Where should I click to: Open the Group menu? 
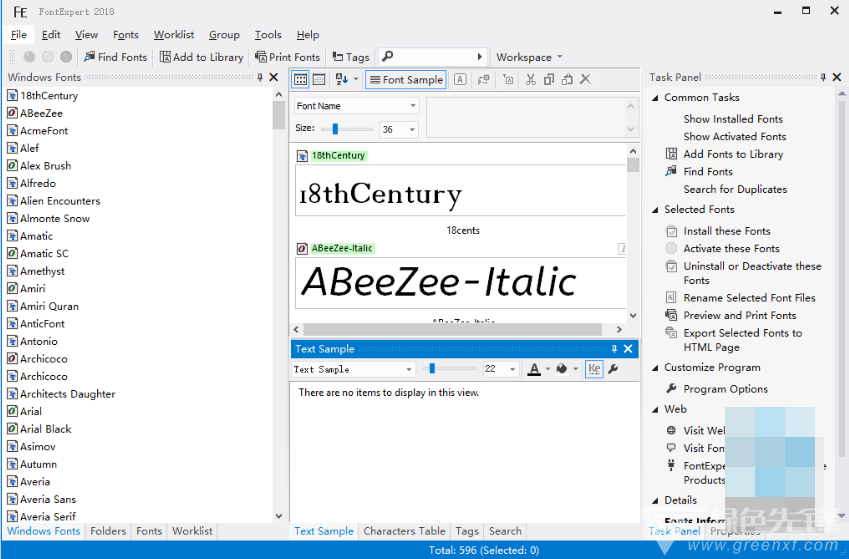pyautogui.click(x=224, y=35)
